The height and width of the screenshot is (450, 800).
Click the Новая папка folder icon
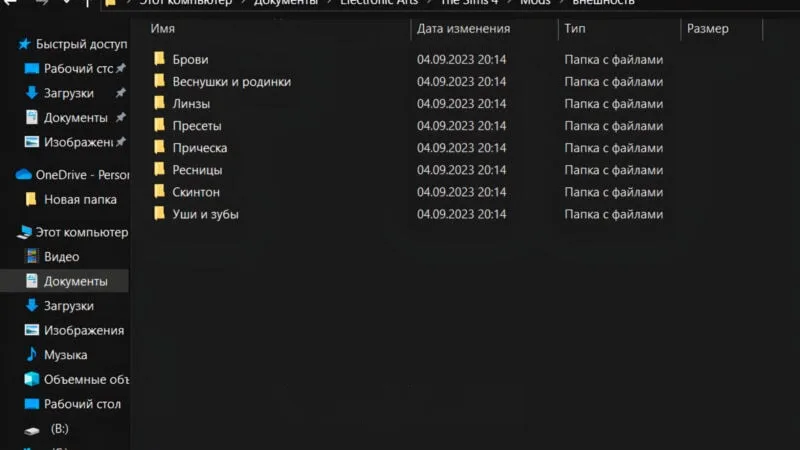pyautogui.click(x=31, y=199)
